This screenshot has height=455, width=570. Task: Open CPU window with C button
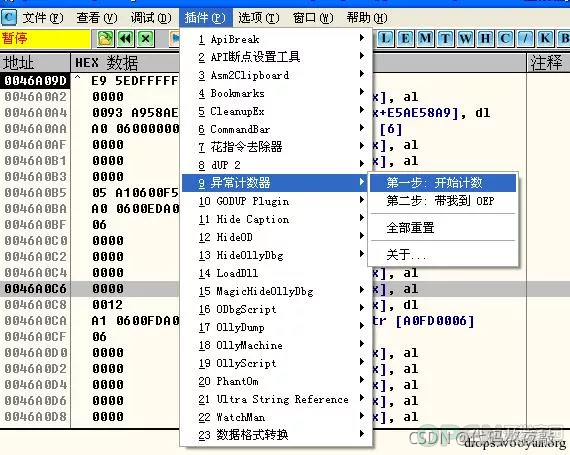pos(505,38)
